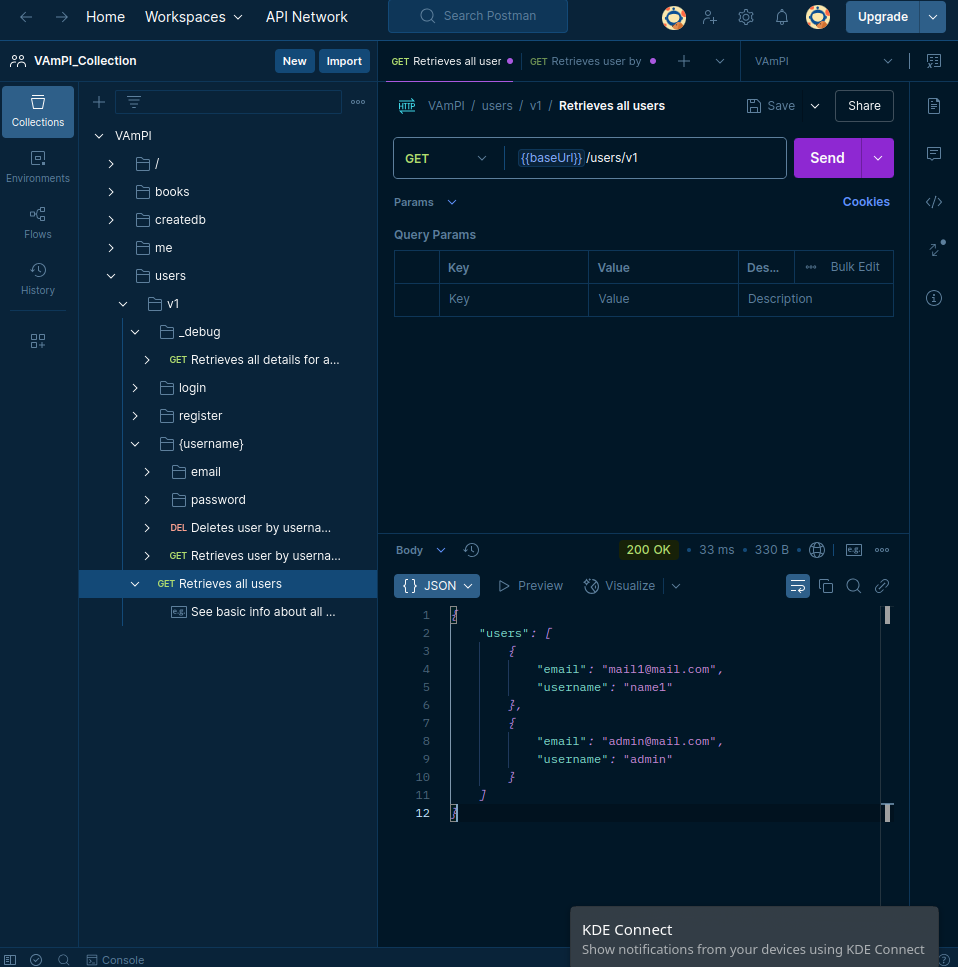Click the Cookies link
Image resolution: width=958 pixels, height=967 pixels.
[866, 202]
